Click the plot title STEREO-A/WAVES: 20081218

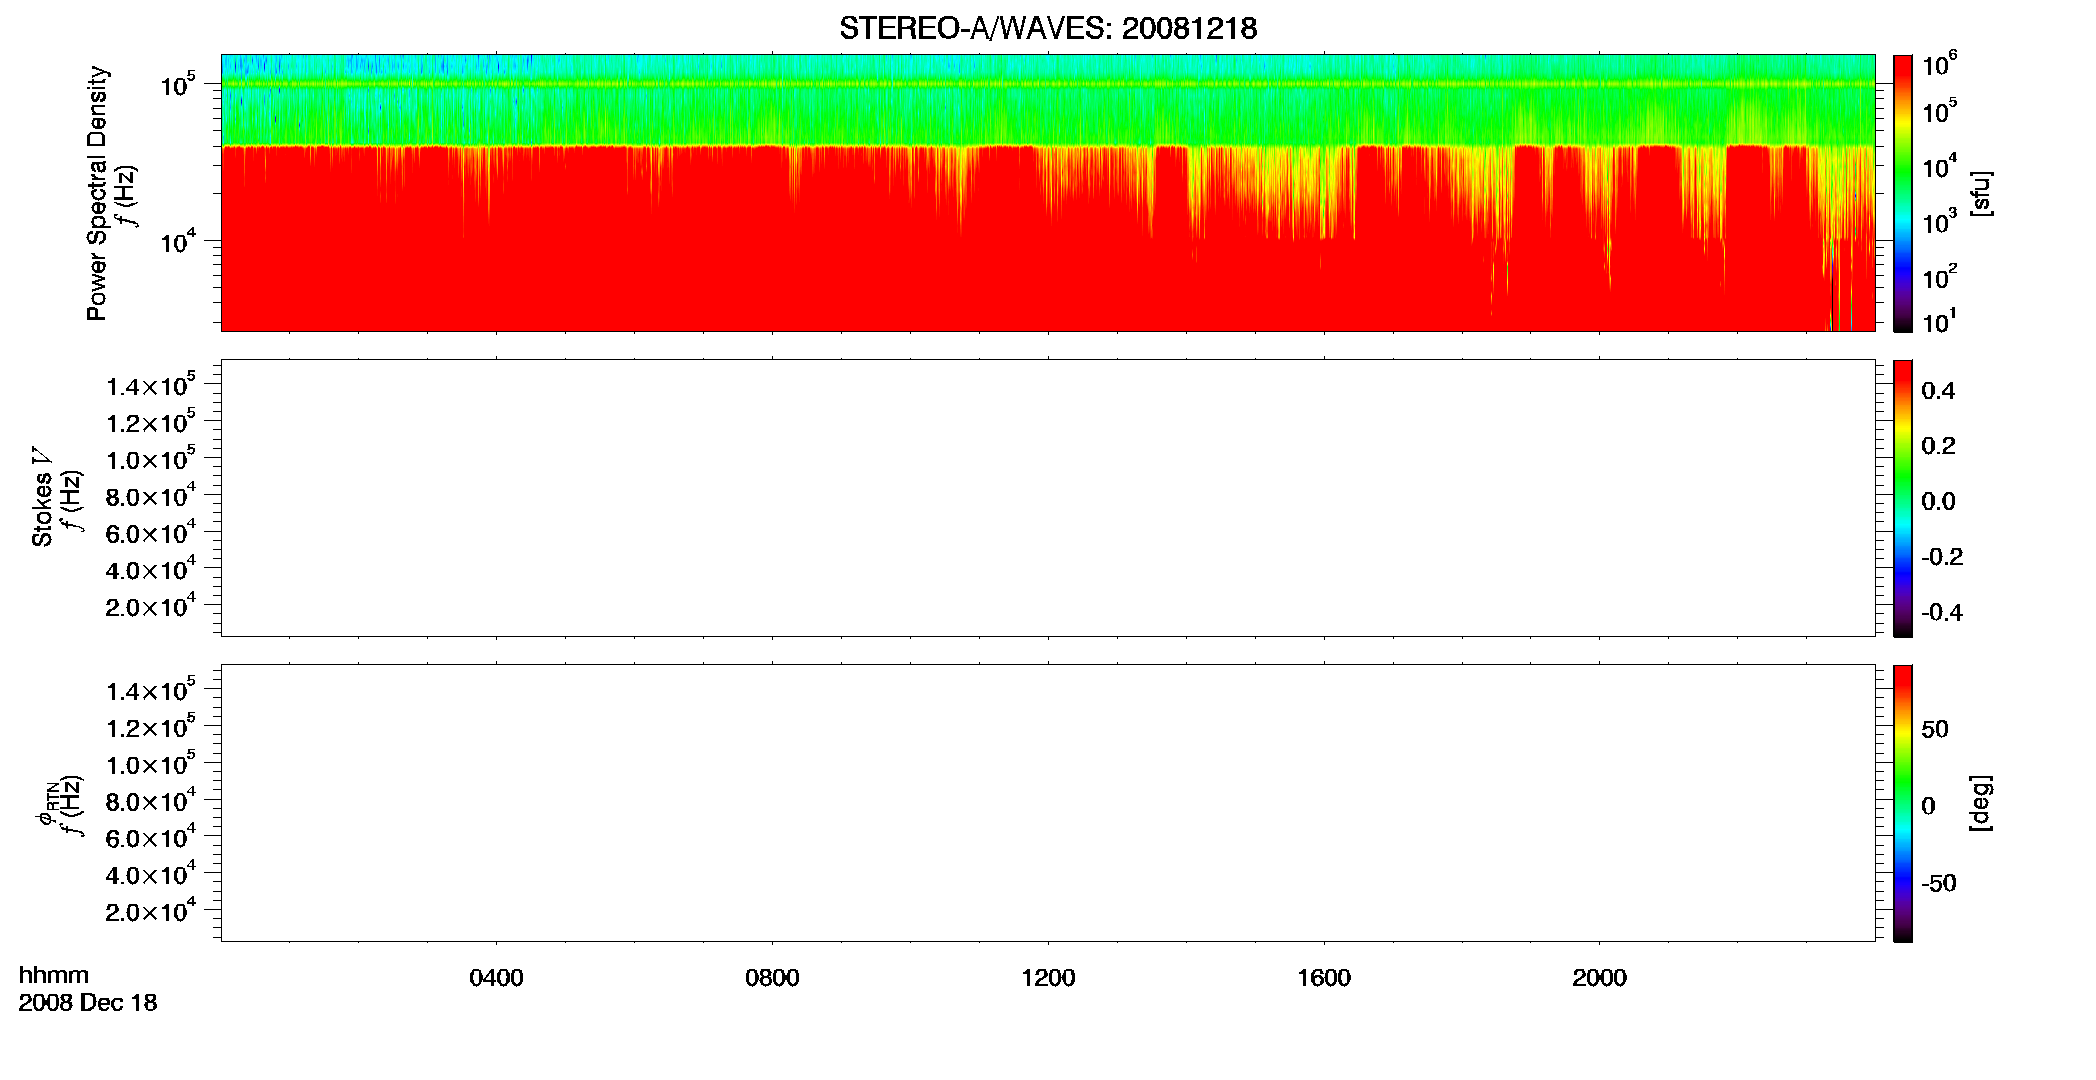1048,28
